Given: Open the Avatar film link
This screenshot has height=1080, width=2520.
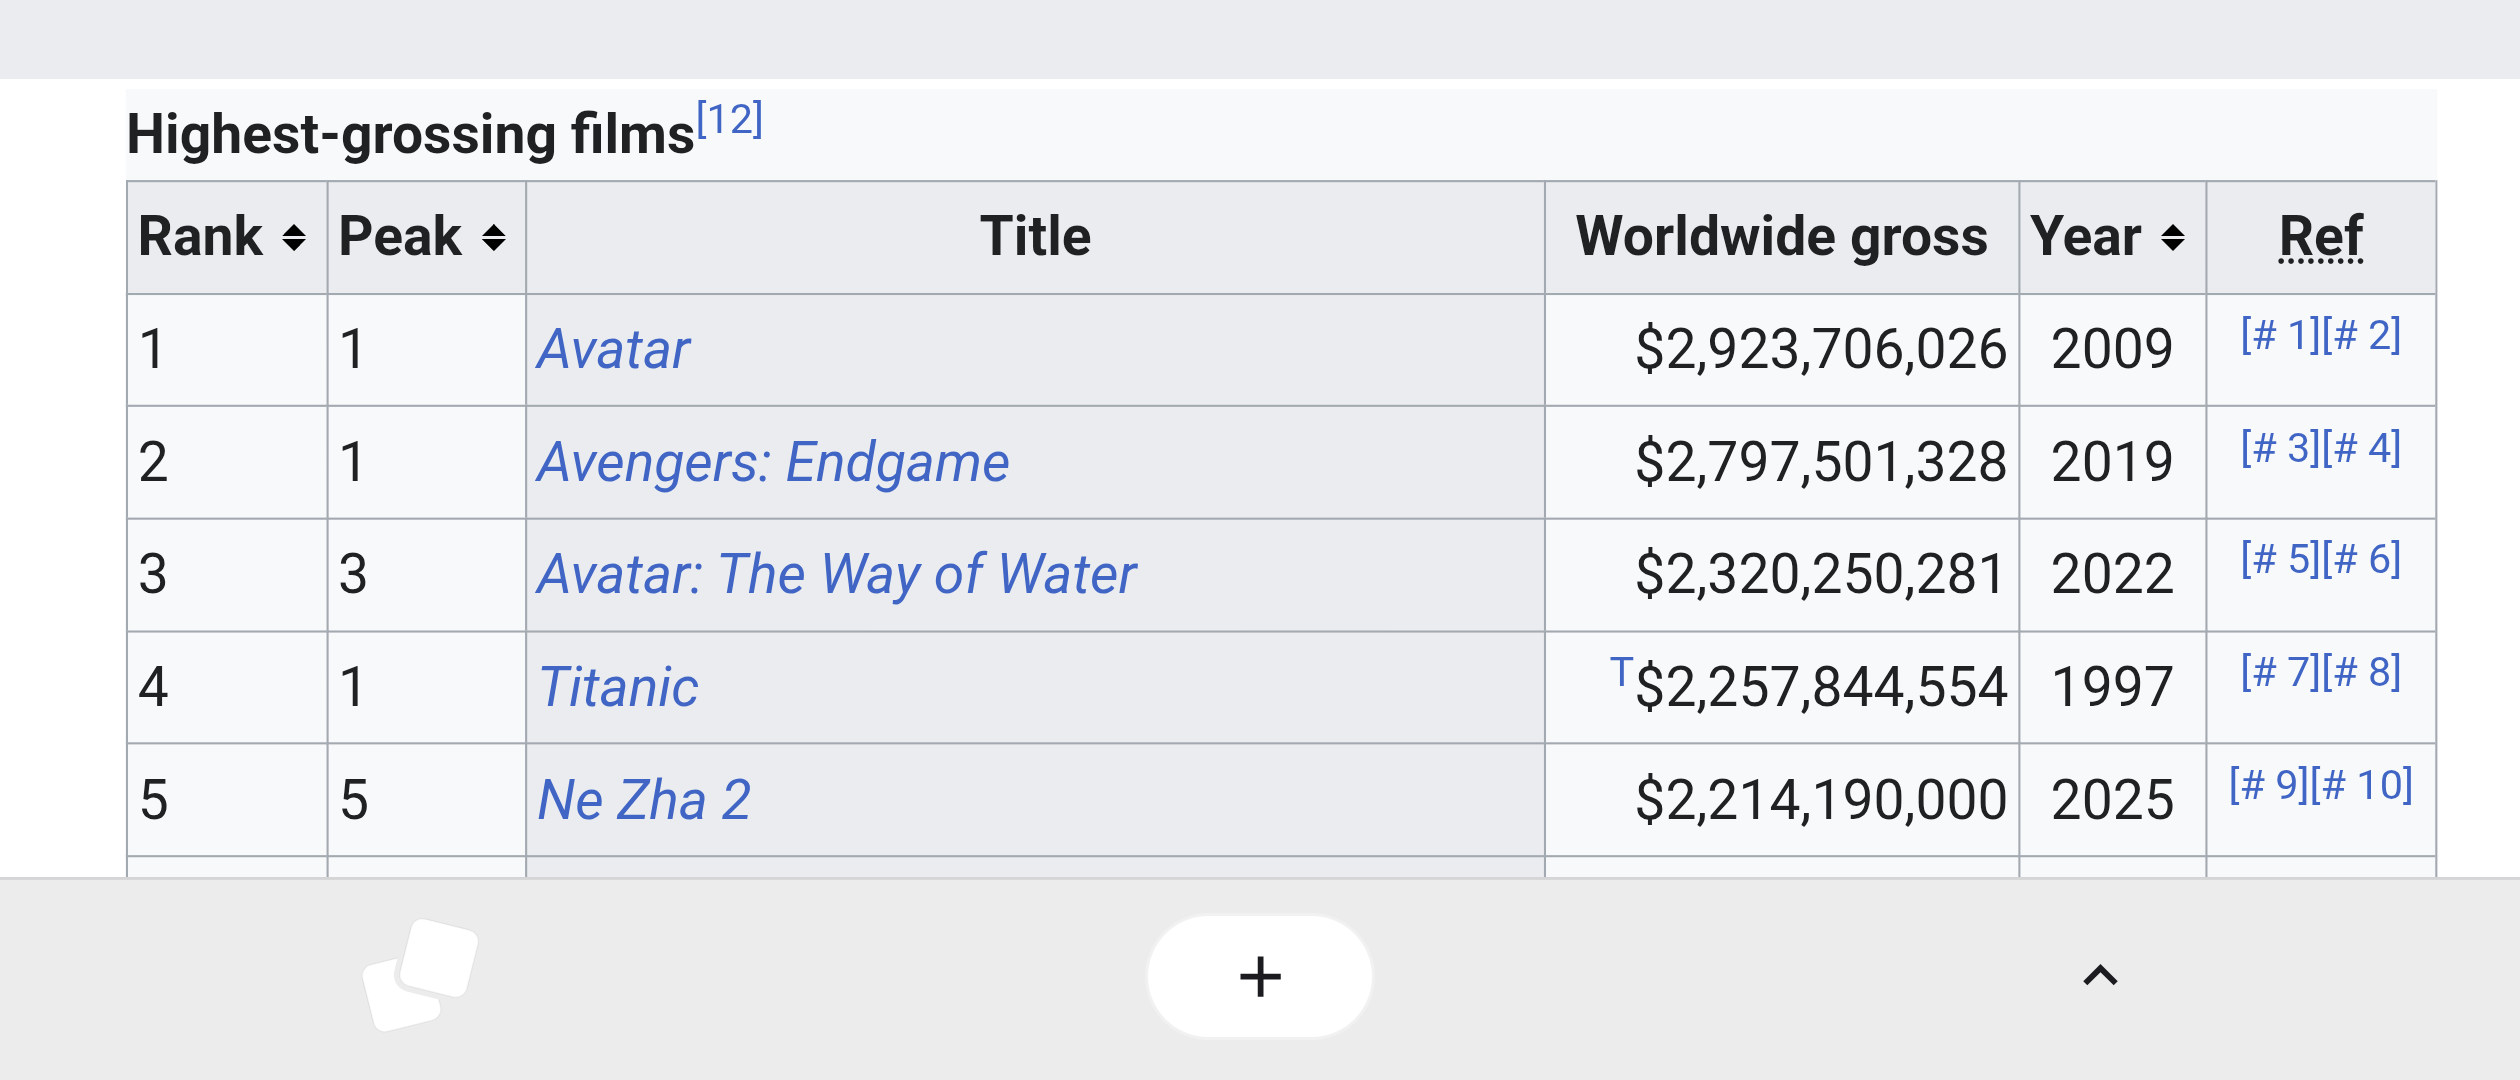Looking at the screenshot, I should click(614, 350).
